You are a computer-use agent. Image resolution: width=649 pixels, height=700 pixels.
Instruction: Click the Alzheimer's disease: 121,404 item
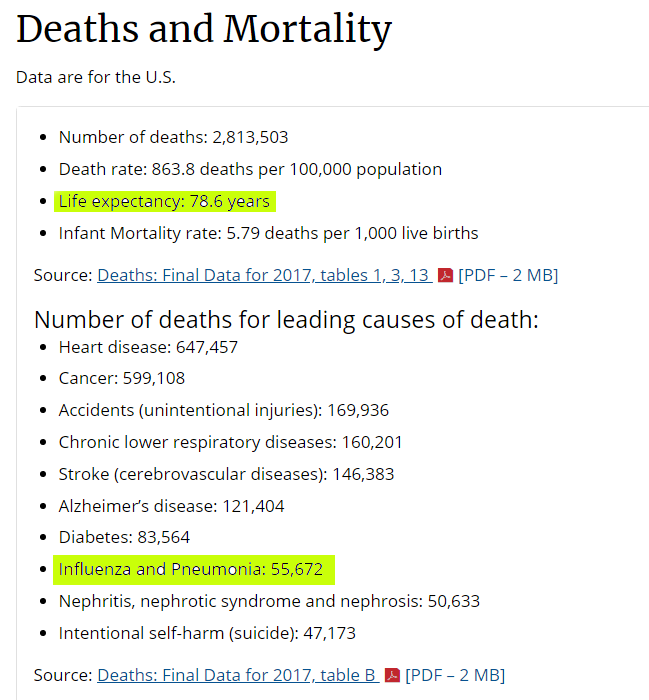click(x=171, y=506)
